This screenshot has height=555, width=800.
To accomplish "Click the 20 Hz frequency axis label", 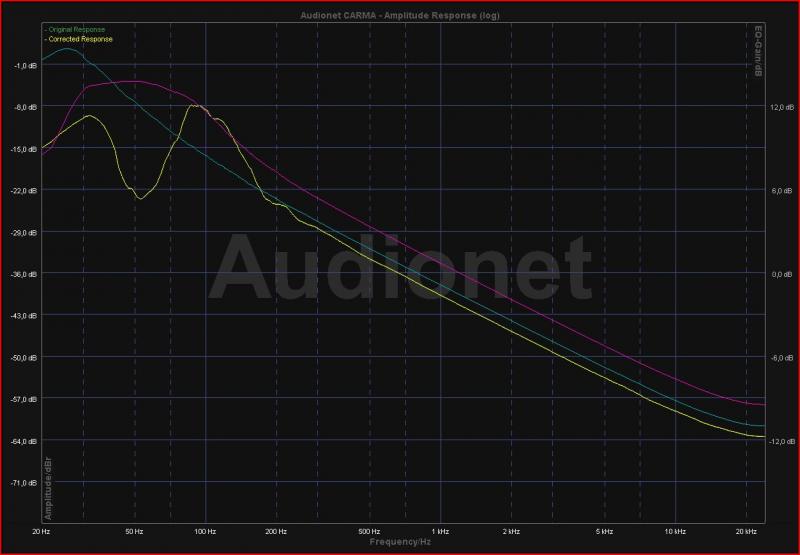I will click(x=42, y=532).
